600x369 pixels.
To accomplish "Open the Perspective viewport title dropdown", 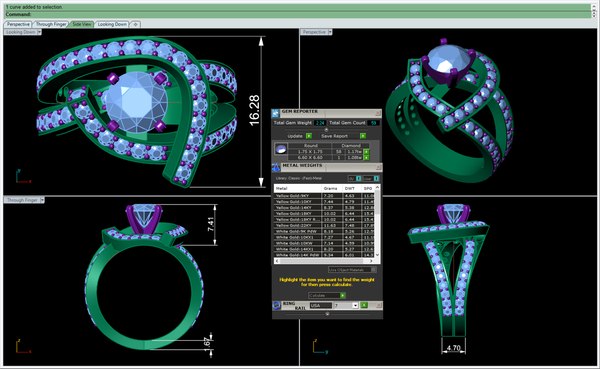I will (330, 32).
